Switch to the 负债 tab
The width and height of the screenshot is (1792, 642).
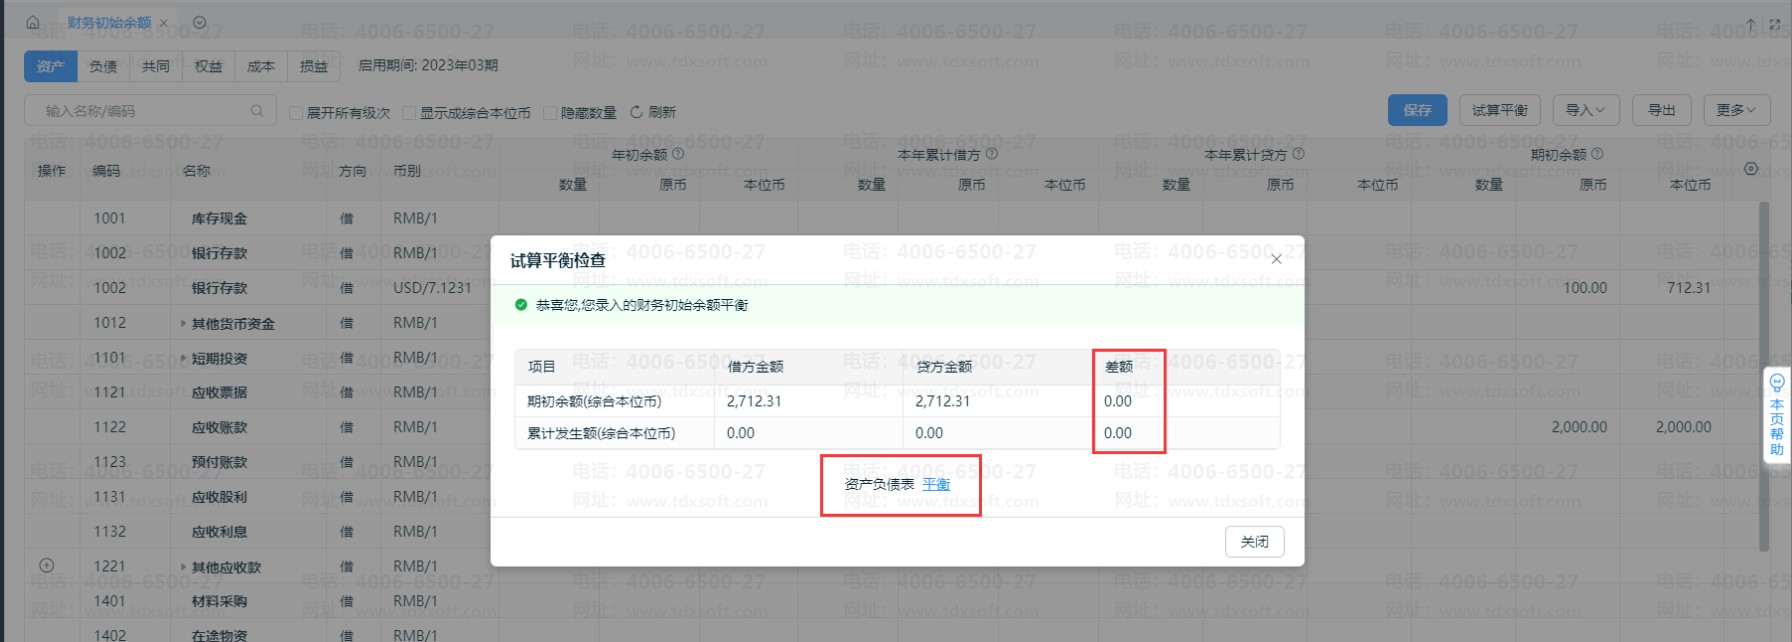103,66
